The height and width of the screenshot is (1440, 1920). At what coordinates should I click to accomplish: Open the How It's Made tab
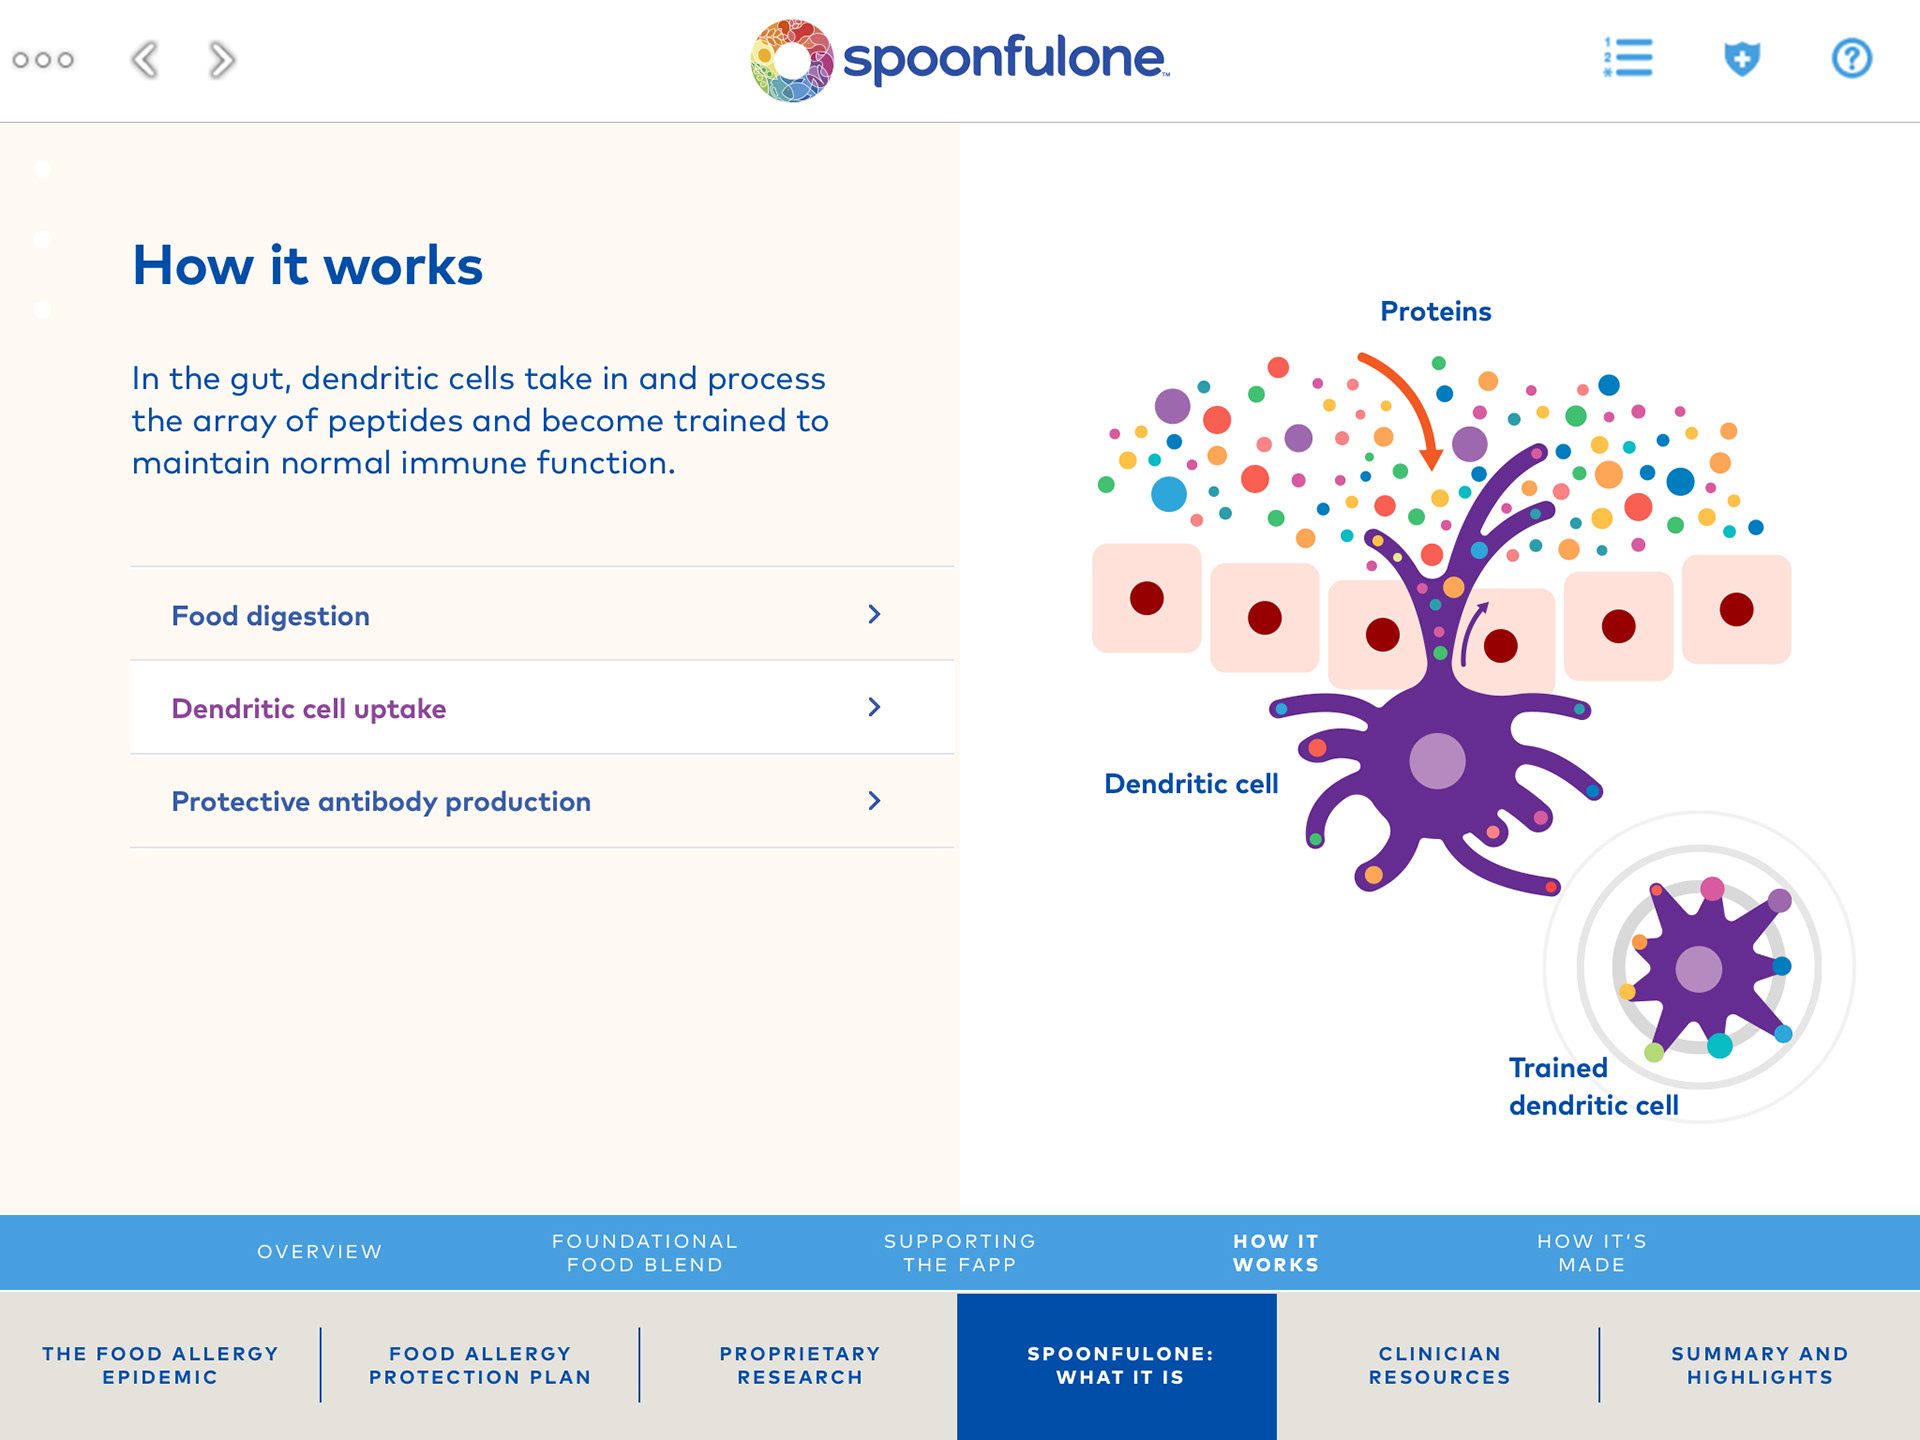1591,1253
